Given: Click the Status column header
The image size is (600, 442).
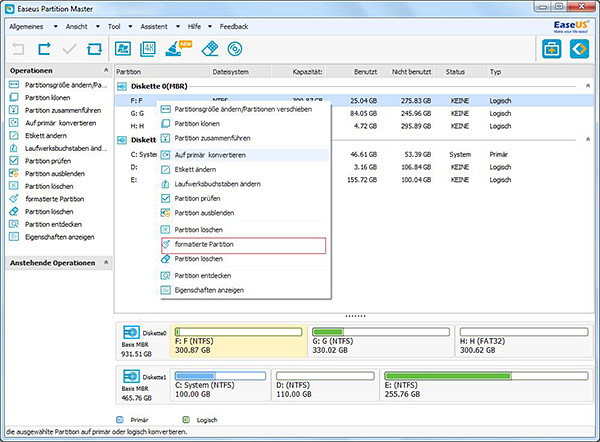Looking at the screenshot, I should [458, 72].
